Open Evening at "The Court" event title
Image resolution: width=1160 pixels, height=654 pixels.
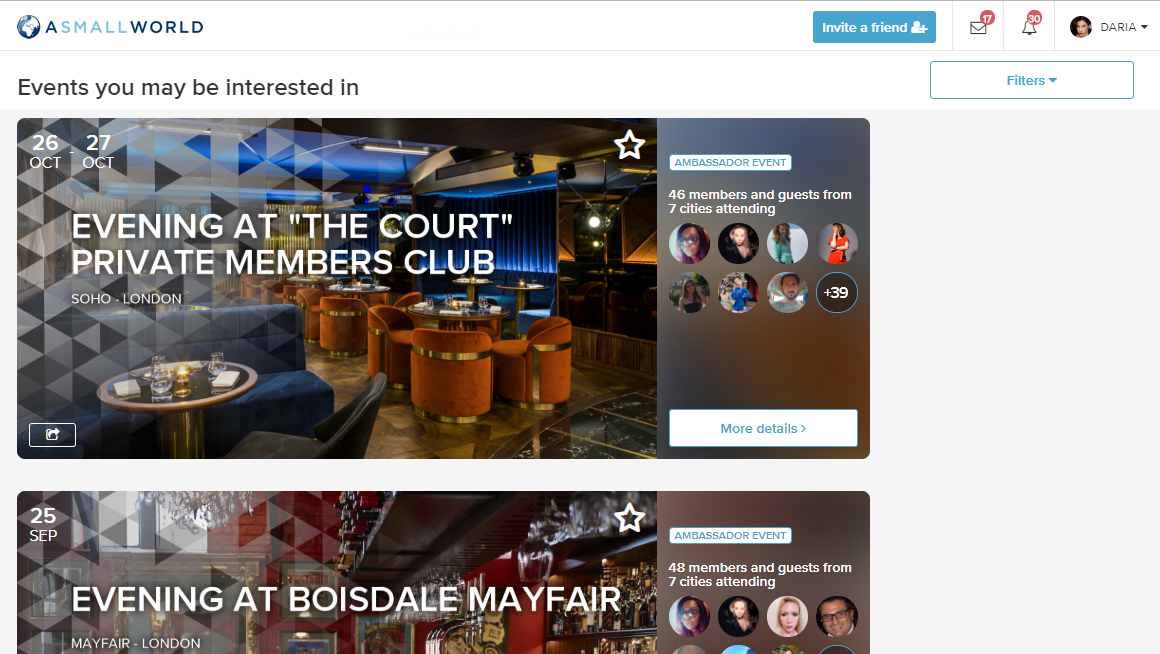292,244
